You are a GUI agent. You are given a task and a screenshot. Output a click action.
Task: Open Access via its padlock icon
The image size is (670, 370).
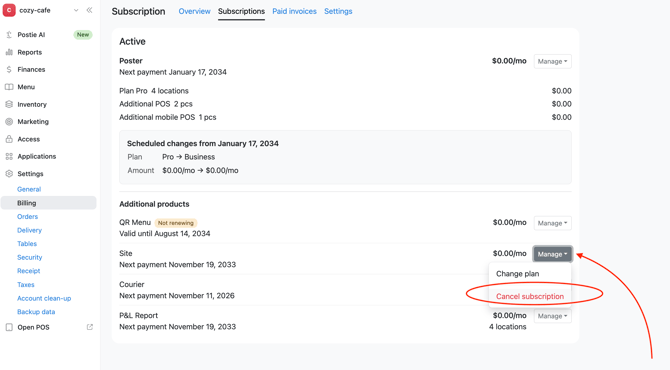coord(9,139)
